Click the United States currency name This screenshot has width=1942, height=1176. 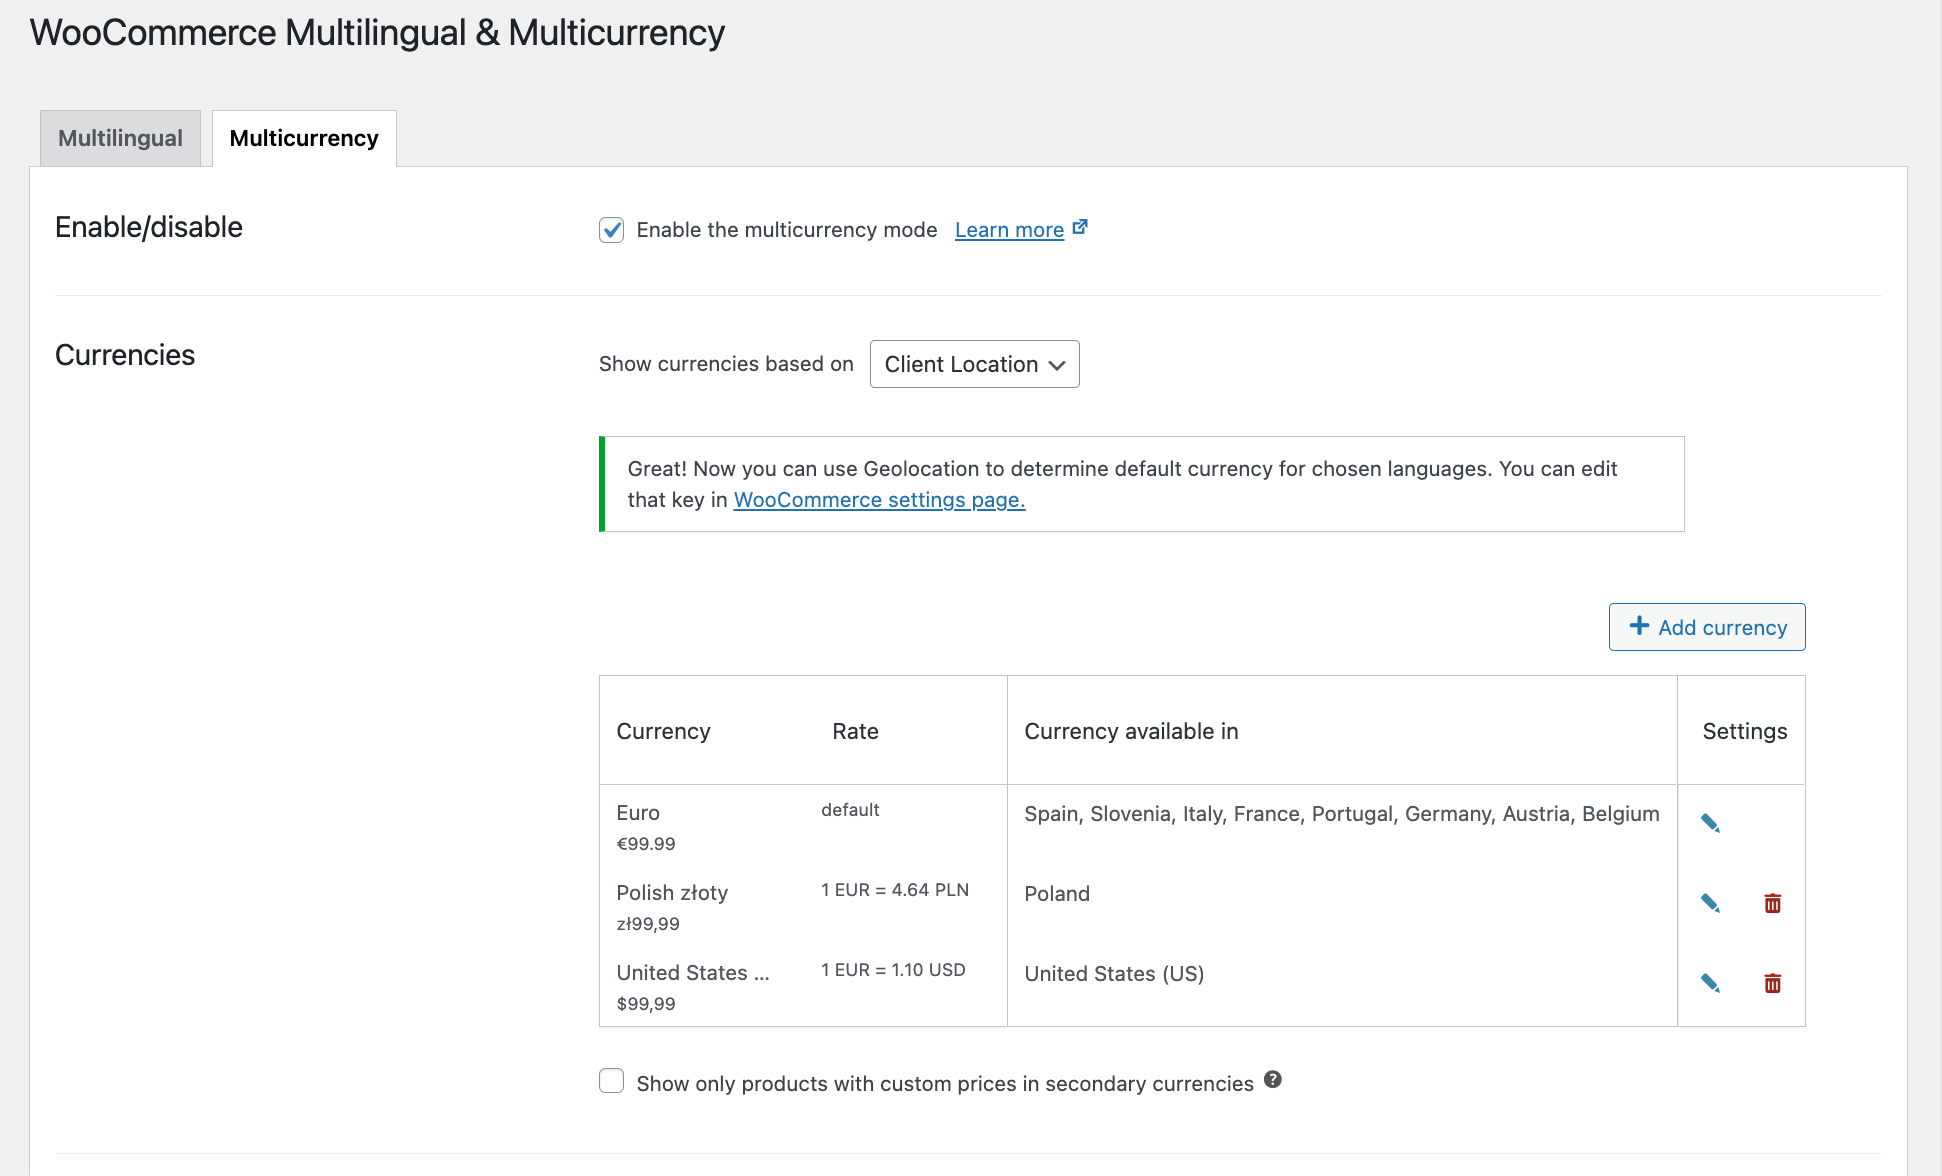tap(693, 973)
